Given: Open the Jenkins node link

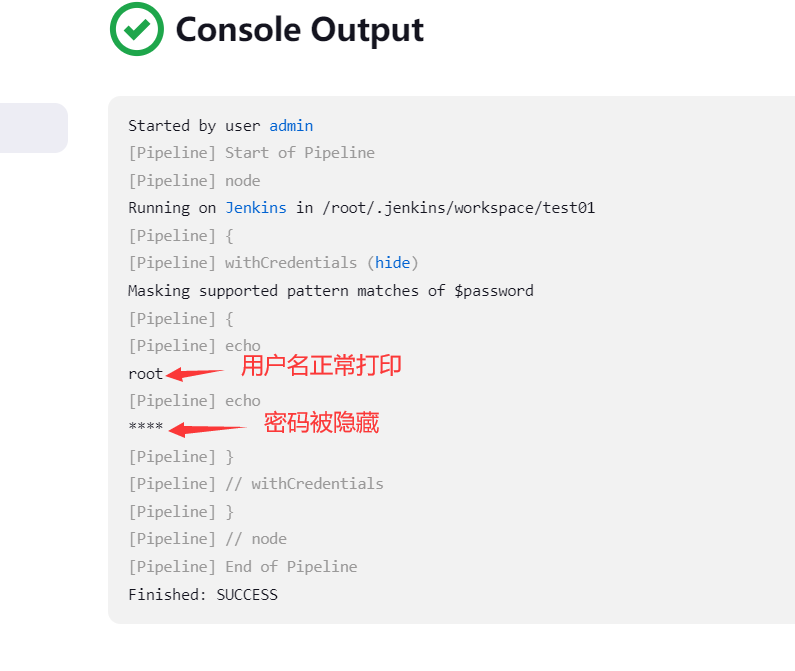Looking at the screenshot, I should point(256,208).
